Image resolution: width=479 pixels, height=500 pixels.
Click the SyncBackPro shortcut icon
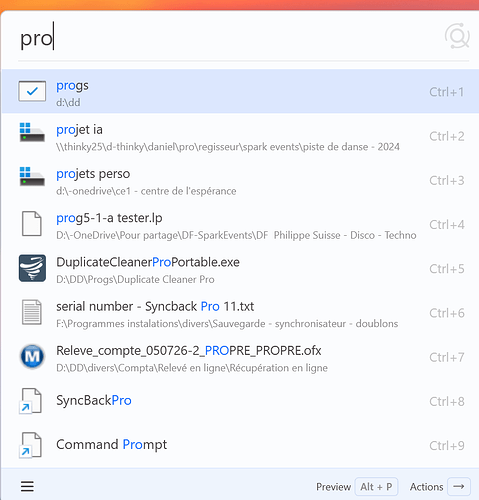point(31,401)
